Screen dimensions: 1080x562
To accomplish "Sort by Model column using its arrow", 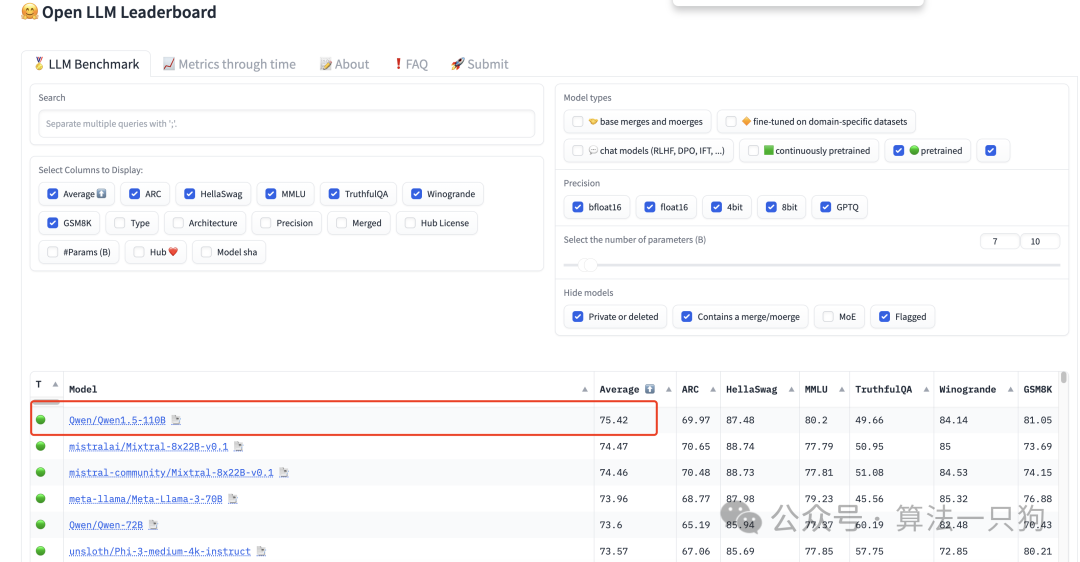I will (585, 390).
